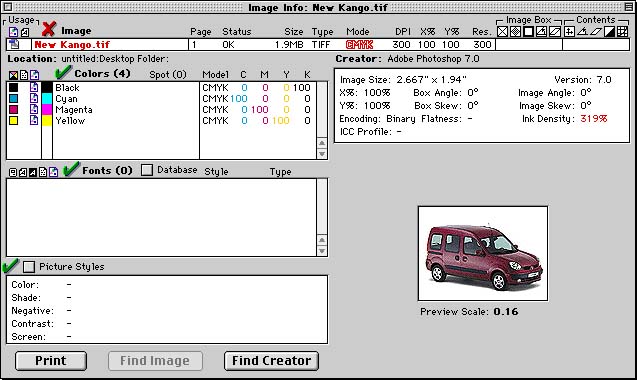Click the page icon in the Black color row

click(x=34, y=87)
